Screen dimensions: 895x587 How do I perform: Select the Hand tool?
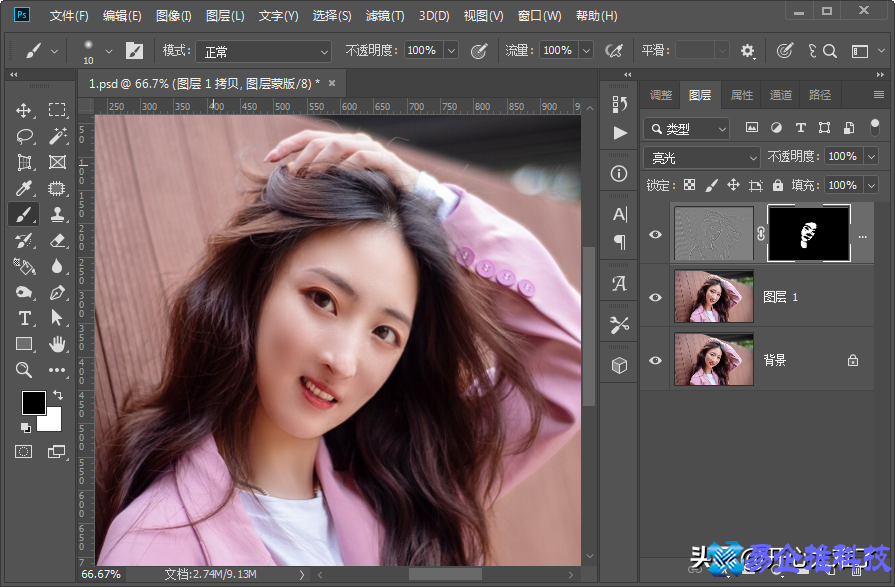click(x=57, y=344)
